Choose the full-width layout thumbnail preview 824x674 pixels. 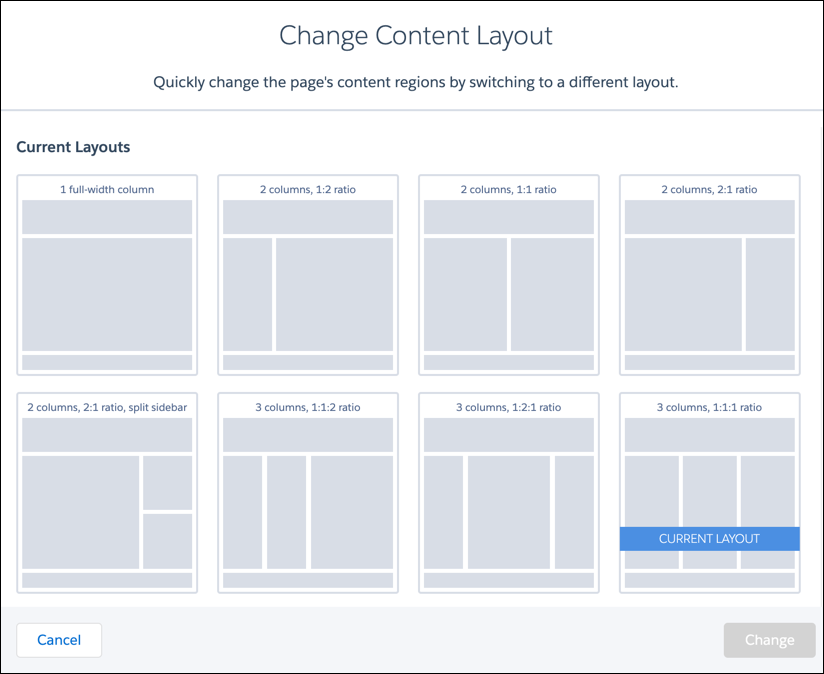106,290
